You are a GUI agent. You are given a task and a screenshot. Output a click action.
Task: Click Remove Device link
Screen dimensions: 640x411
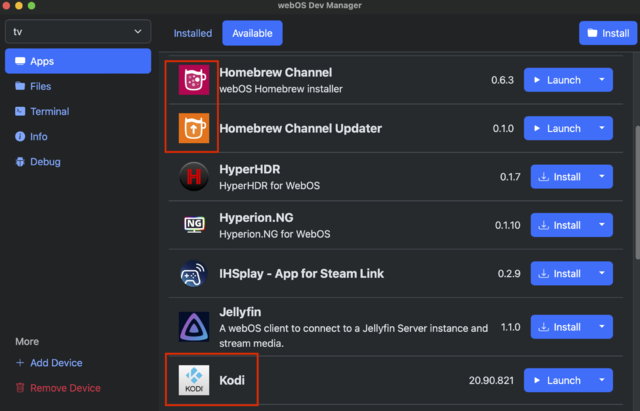coord(65,388)
